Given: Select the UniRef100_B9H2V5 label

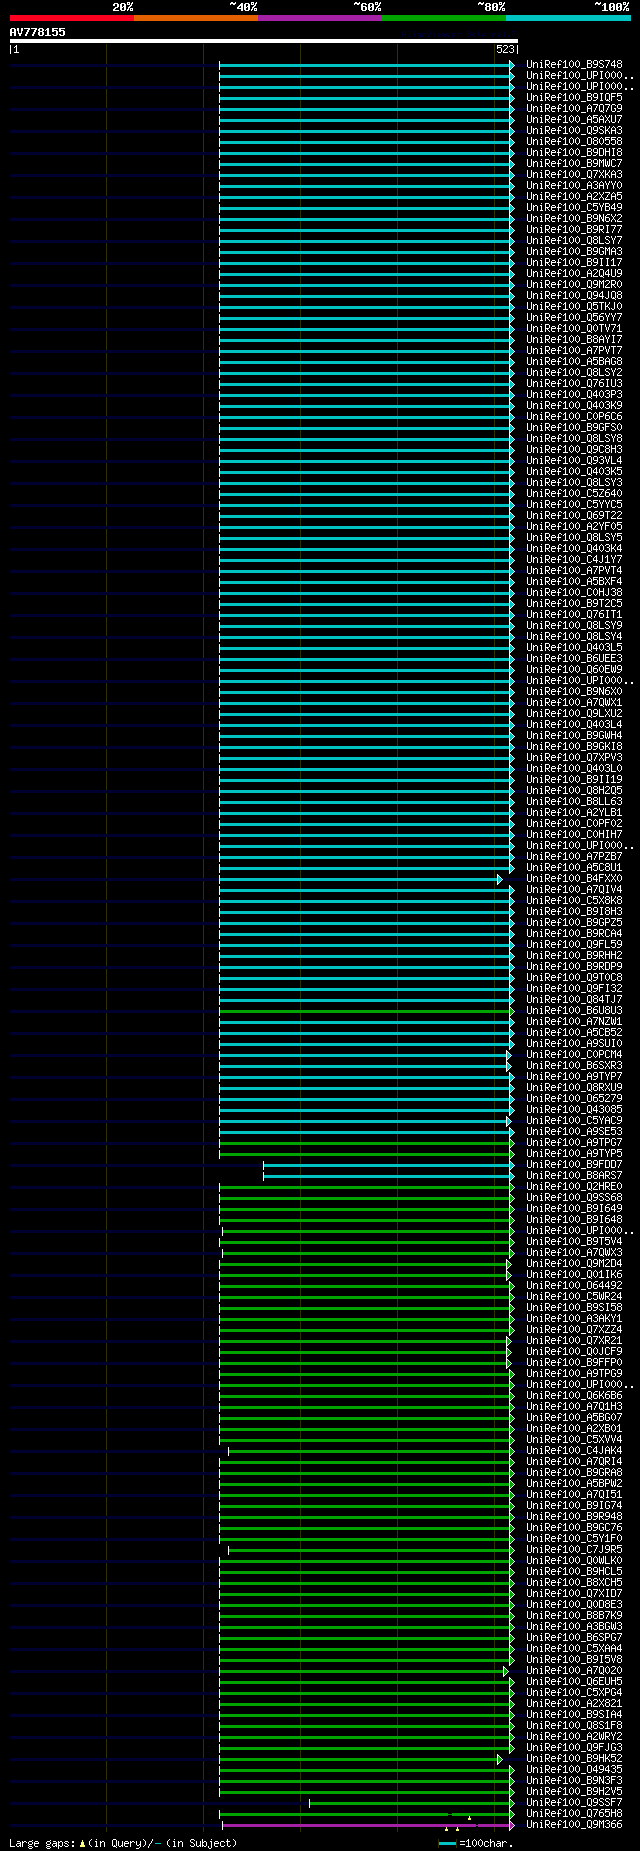Looking at the screenshot, I should pos(574,1792).
